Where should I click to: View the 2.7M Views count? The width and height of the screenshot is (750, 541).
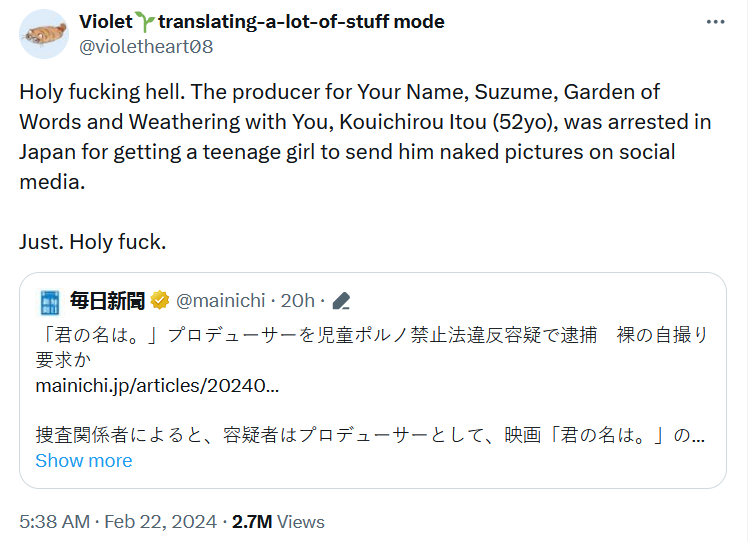[278, 521]
